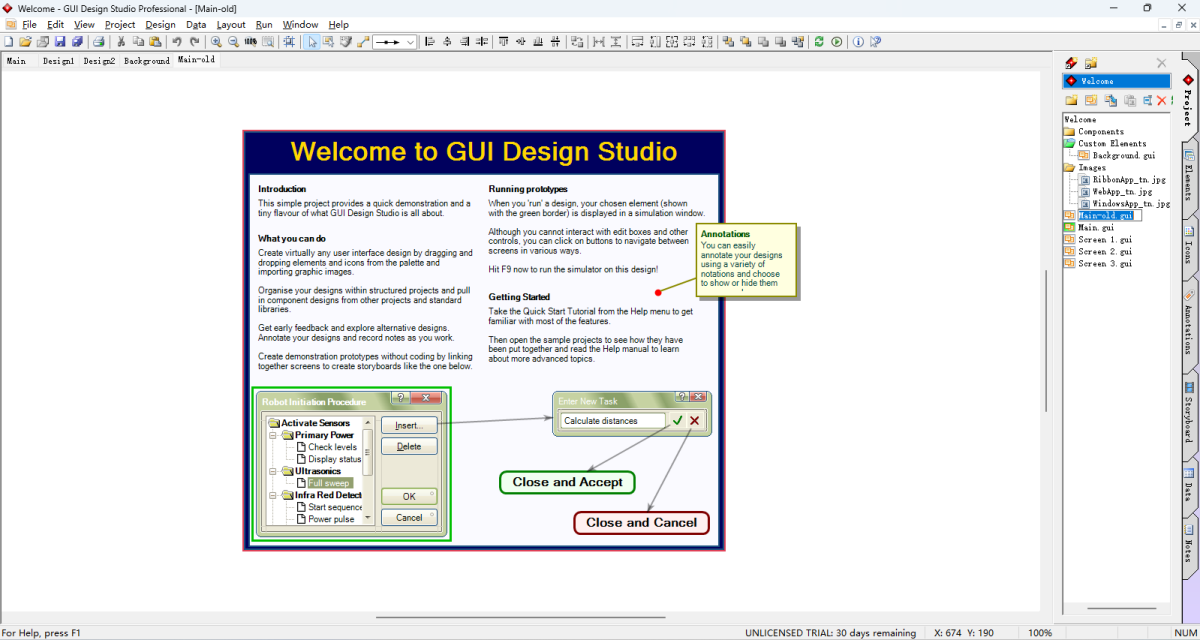Click the red Delete X in project panel
This screenshot has height=640, width=1200.
[1161, 101]
